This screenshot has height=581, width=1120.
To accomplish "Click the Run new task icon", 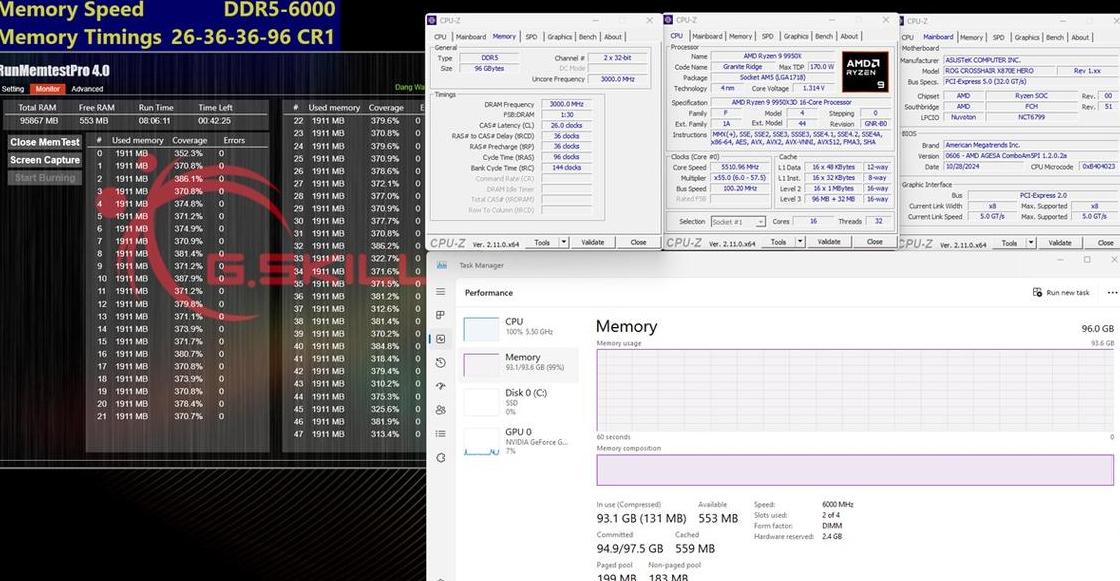I will pos(1037,292).
